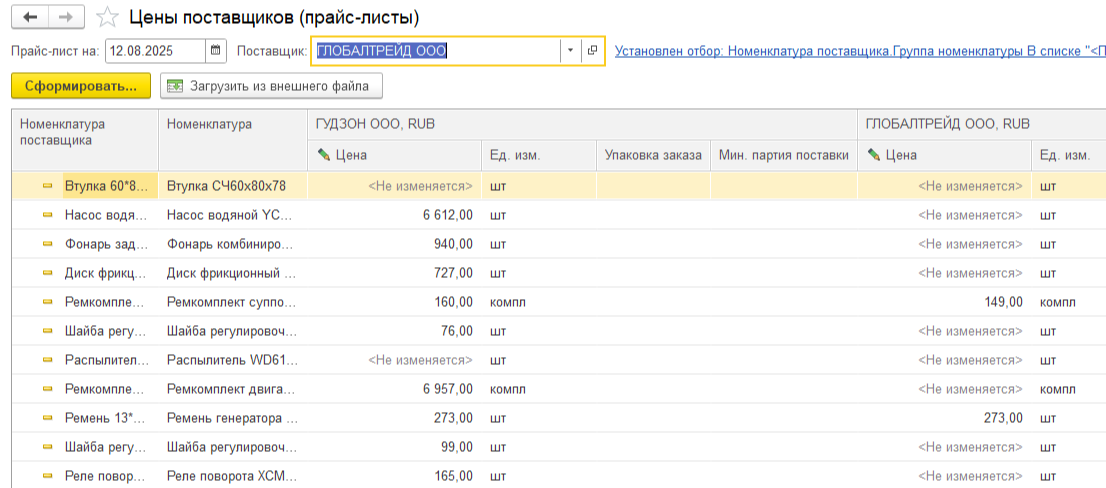Click the row icon beside Ремень 13*…
Screen dimensions: 1106x488
pyautogui.click(x=48, y=417)
